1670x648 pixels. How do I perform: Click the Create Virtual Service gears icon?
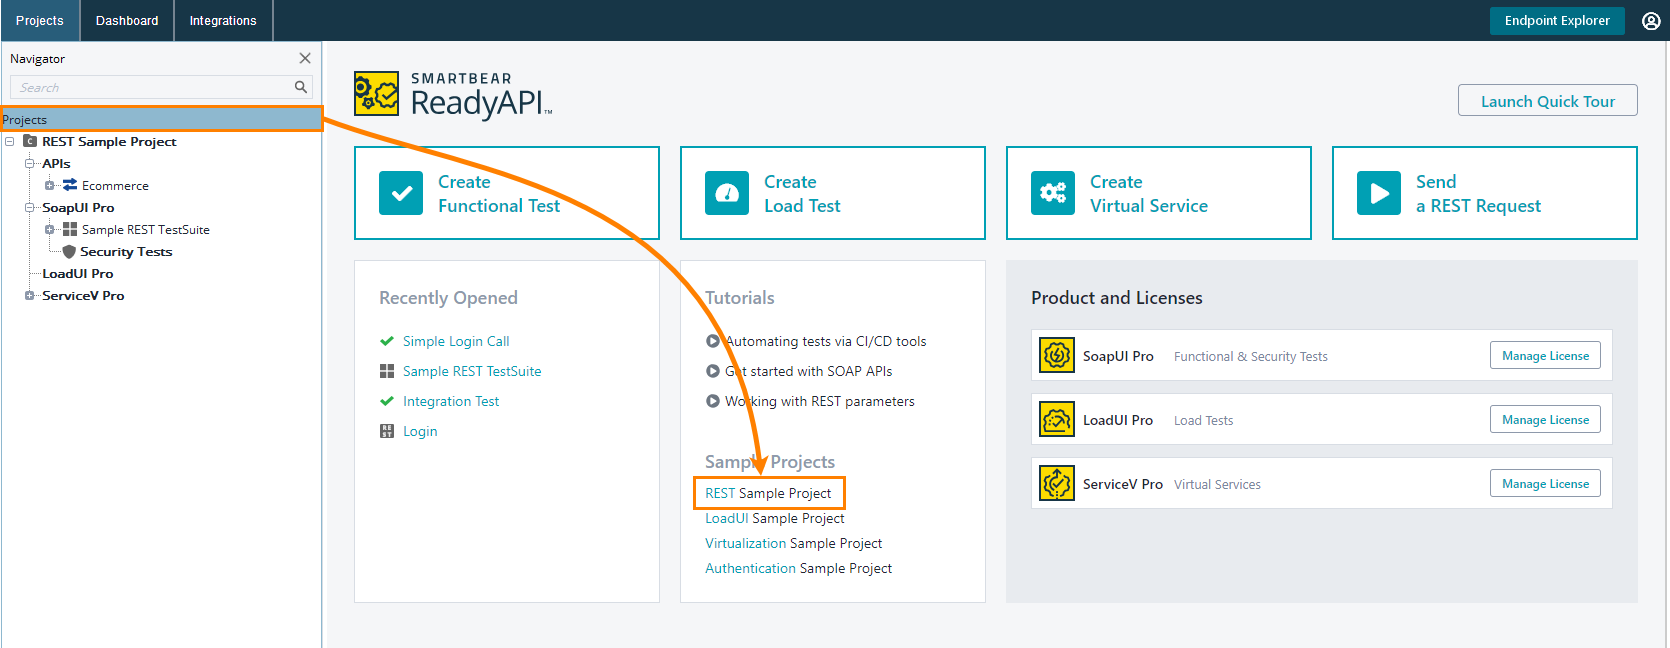tap(1053, 193)
